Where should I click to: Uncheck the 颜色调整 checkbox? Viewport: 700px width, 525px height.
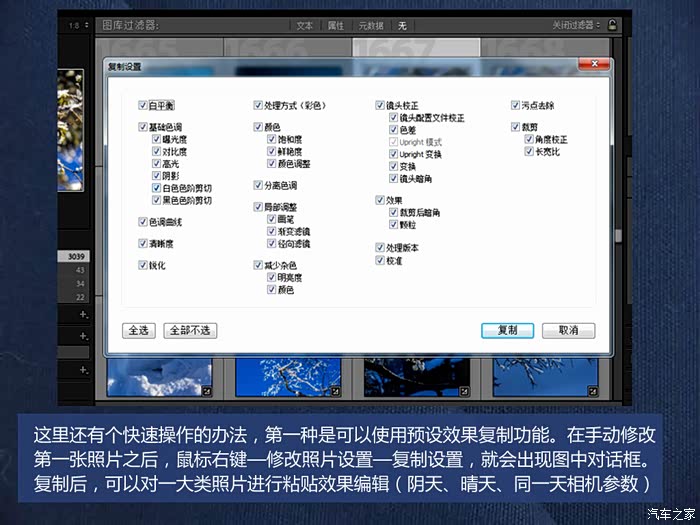tap(271, 163)
